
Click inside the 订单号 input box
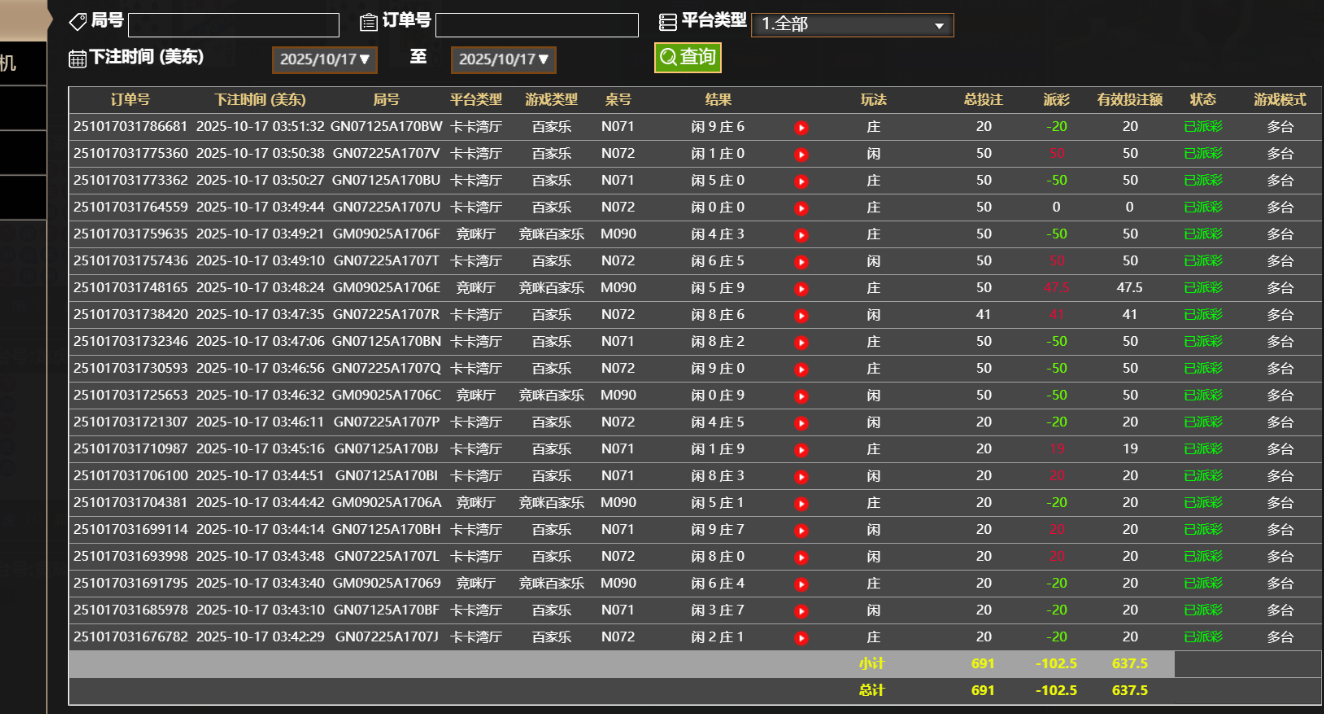(x=537, y=24)
